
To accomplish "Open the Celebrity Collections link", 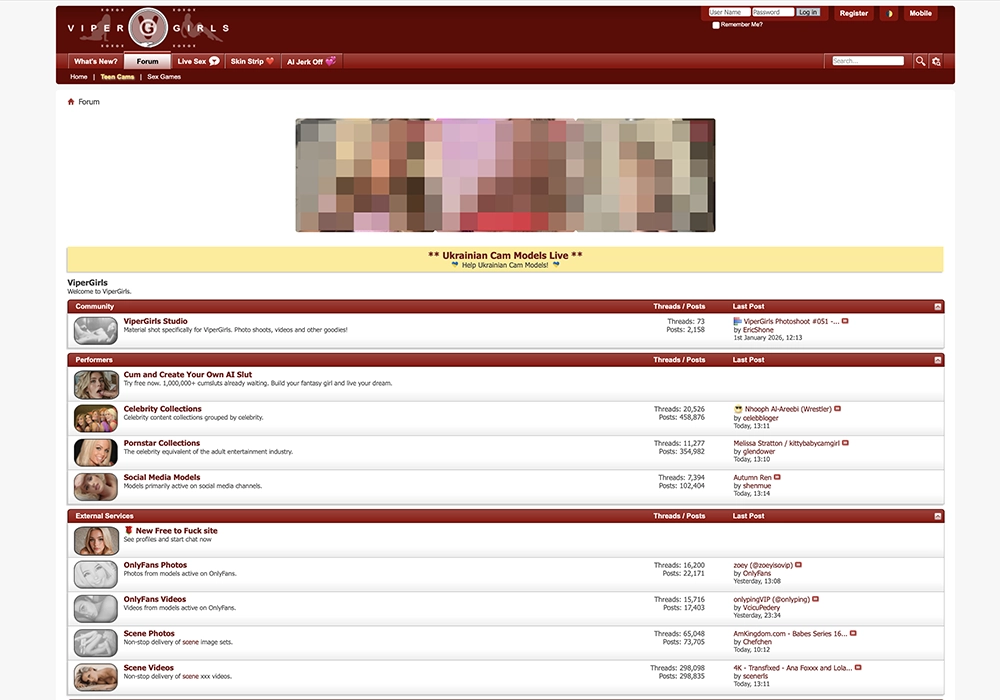I will [162, 408].
